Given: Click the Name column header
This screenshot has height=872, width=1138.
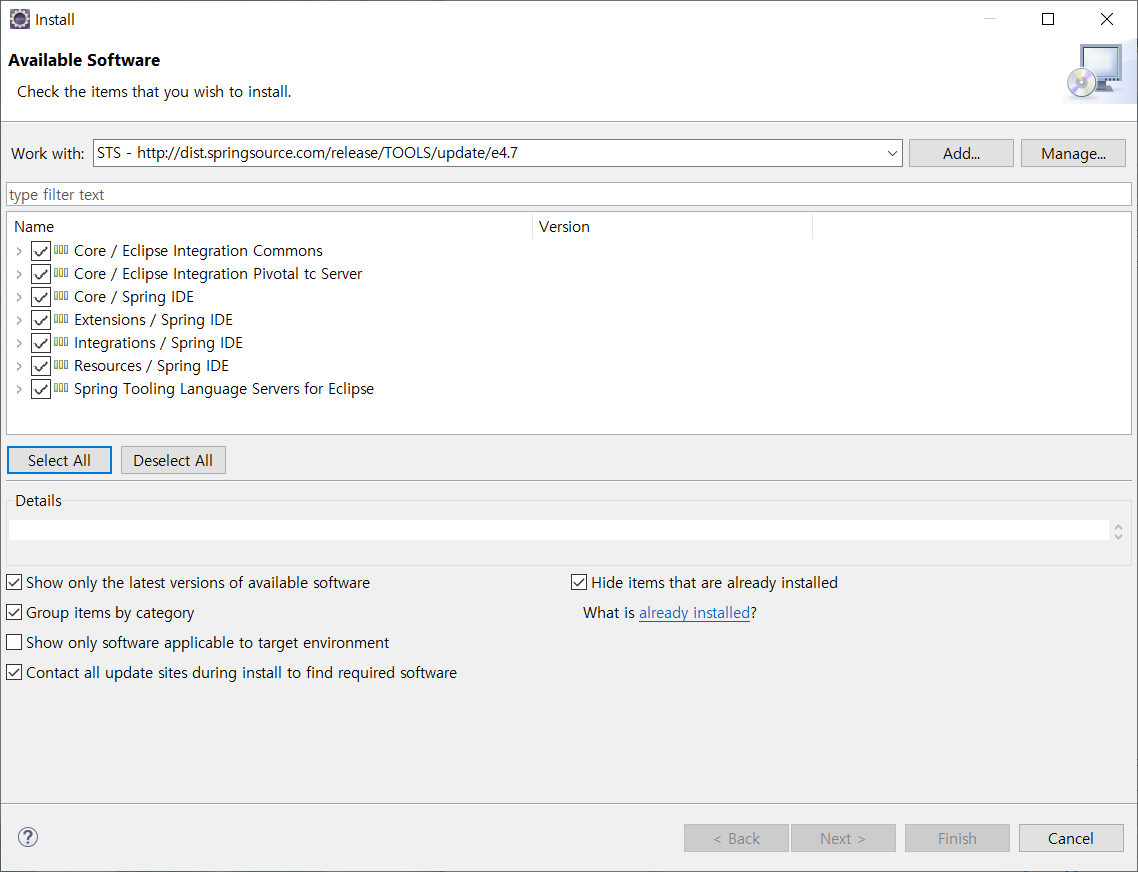Looking at the screenshot, I should [269, 227].
